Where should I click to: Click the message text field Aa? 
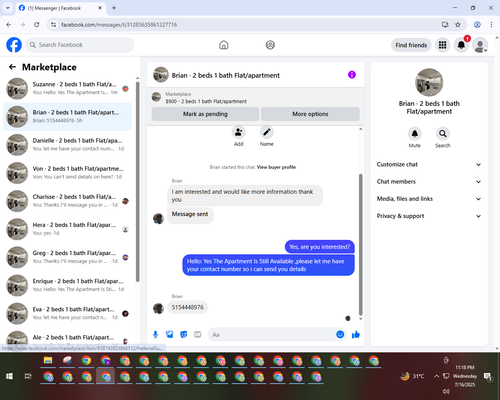pyautogui.click(x=272, y=334)
